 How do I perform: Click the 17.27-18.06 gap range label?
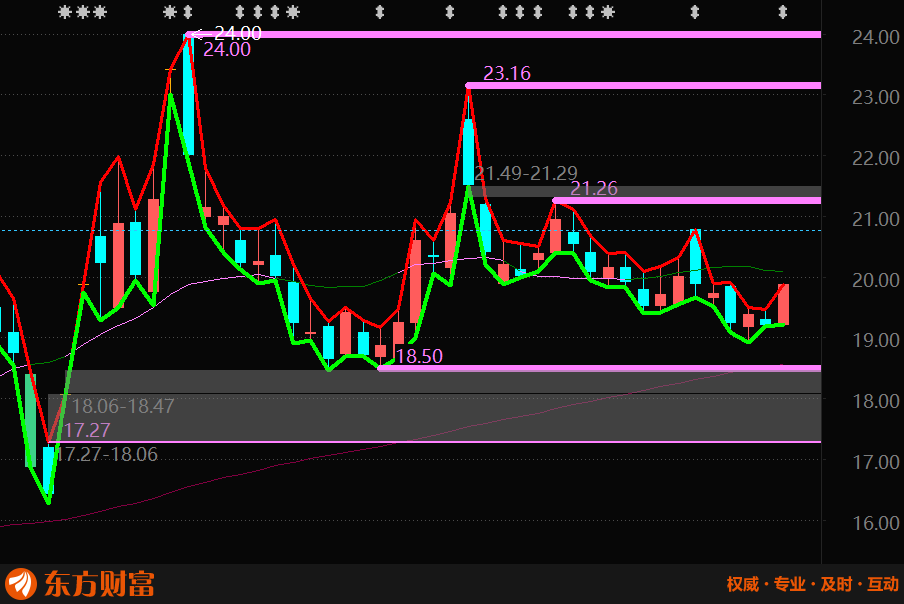(107, 454)
